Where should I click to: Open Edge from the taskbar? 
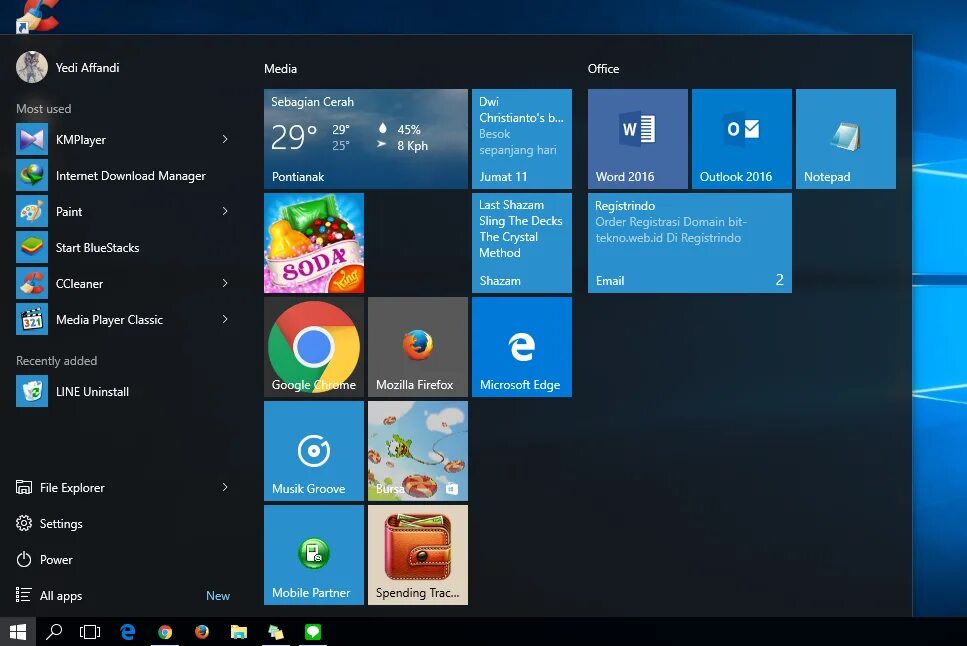click(128, 631)
